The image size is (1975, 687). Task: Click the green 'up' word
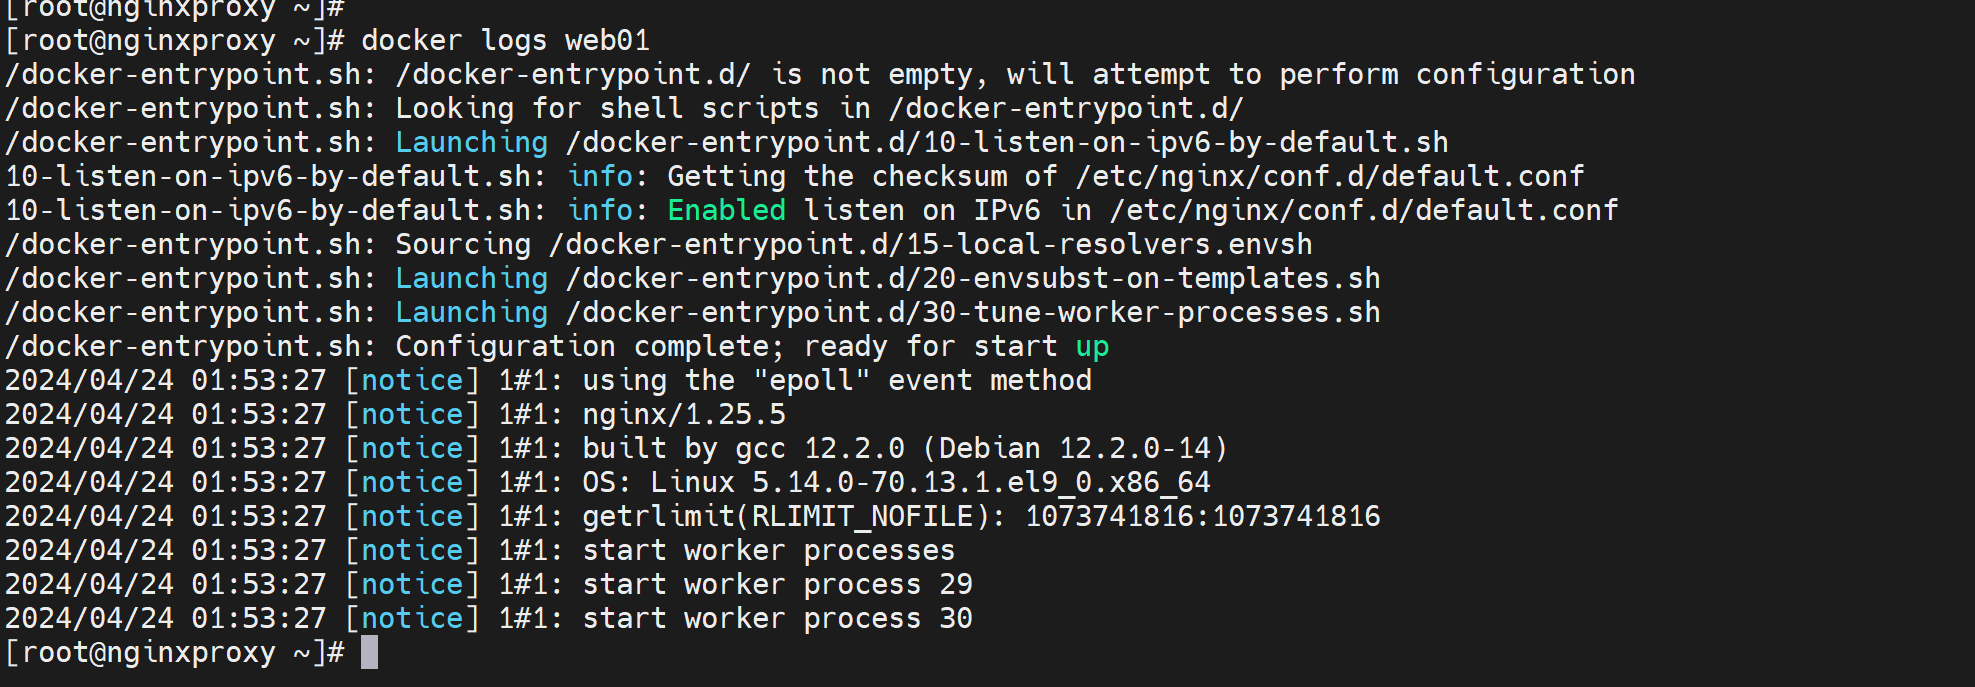click(1092, 347)
